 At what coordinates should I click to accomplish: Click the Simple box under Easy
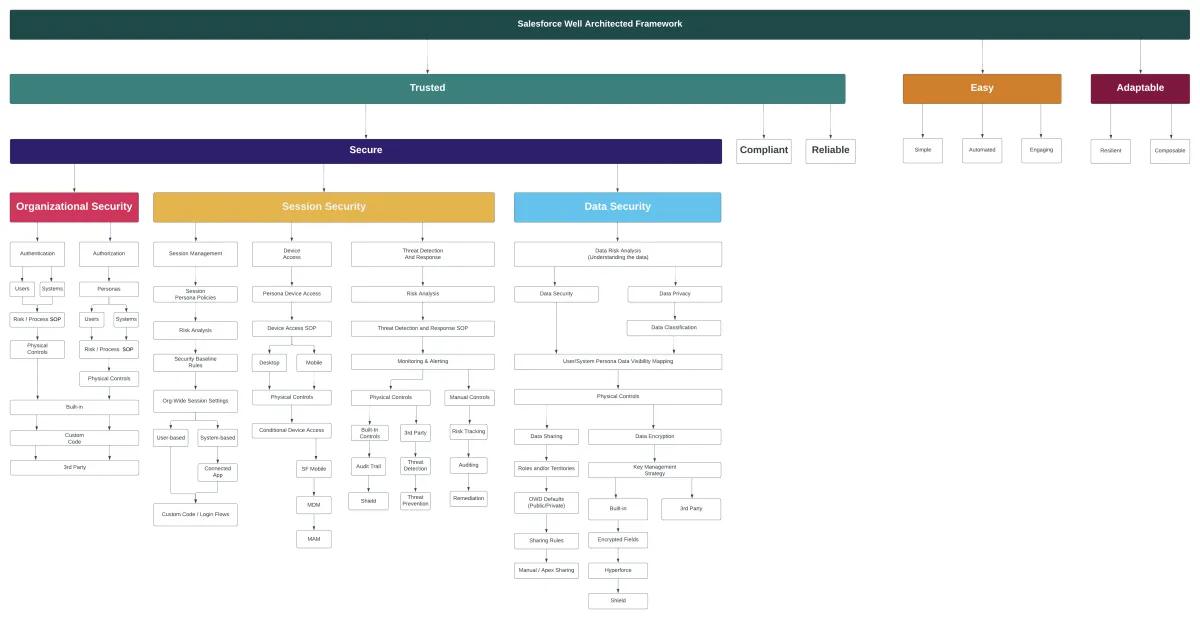[x=922, y=150]
